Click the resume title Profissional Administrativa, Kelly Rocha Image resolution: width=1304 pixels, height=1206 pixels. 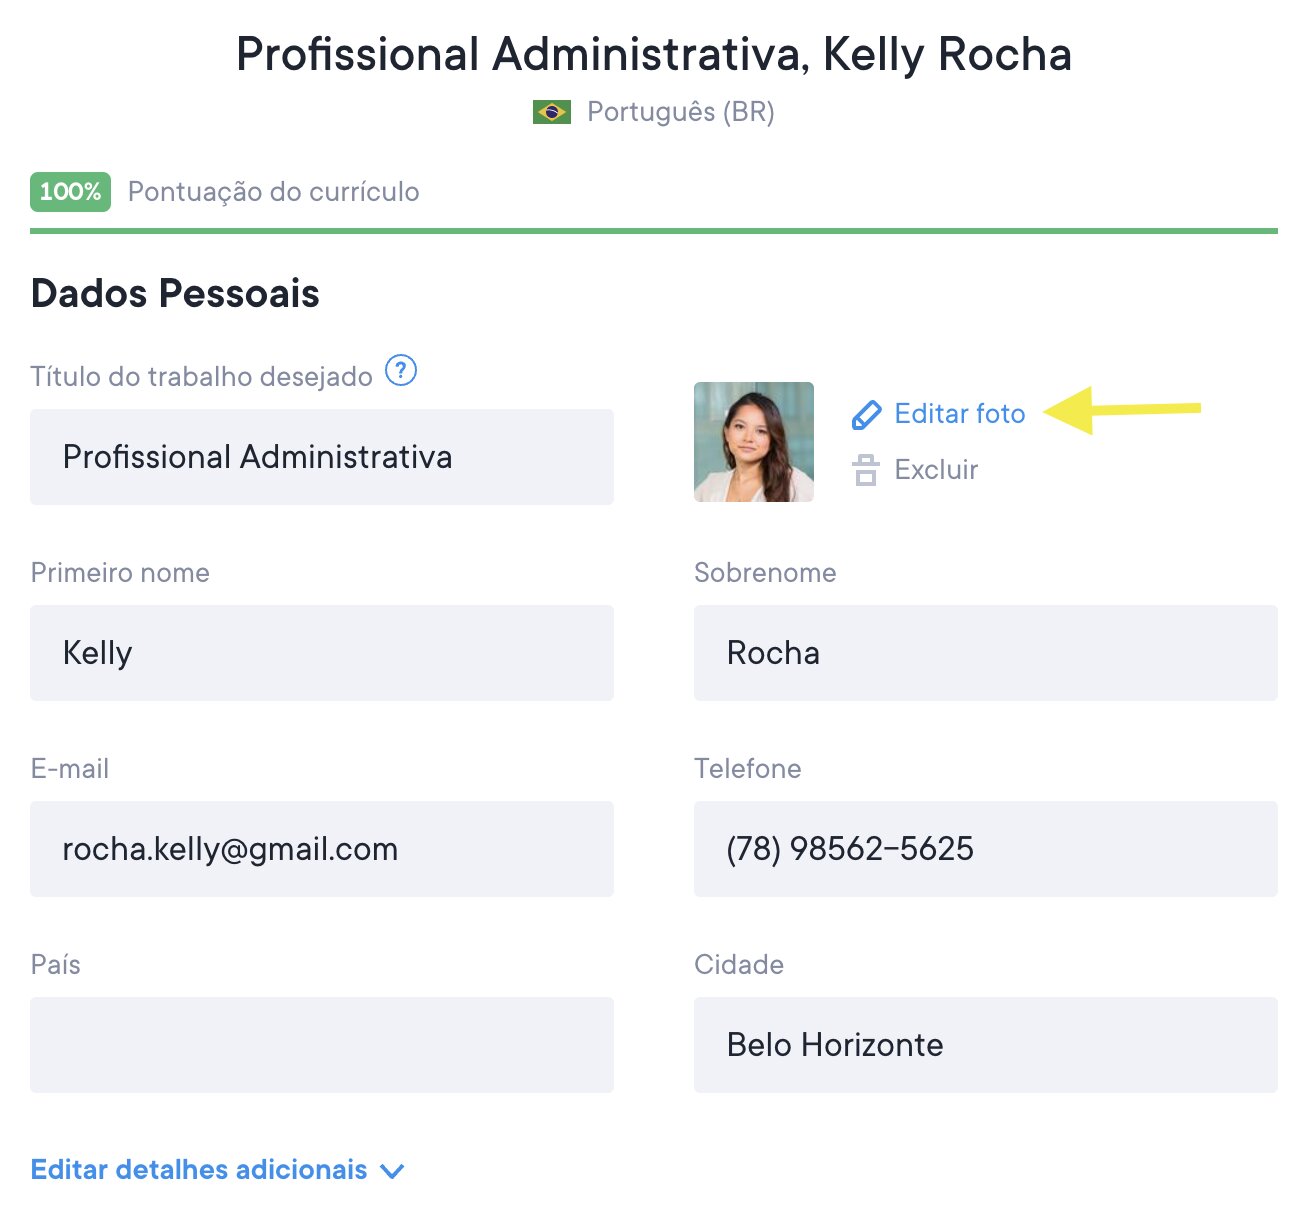(654, 54)
